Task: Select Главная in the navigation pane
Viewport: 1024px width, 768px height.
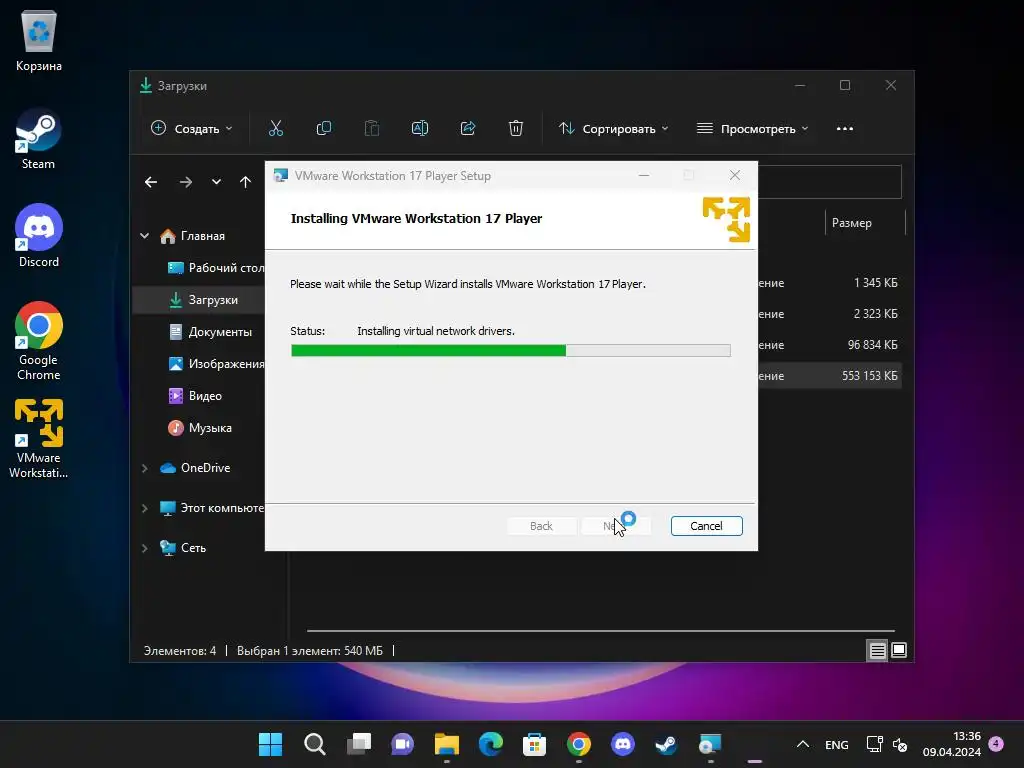Action: (x=202, y=236)
